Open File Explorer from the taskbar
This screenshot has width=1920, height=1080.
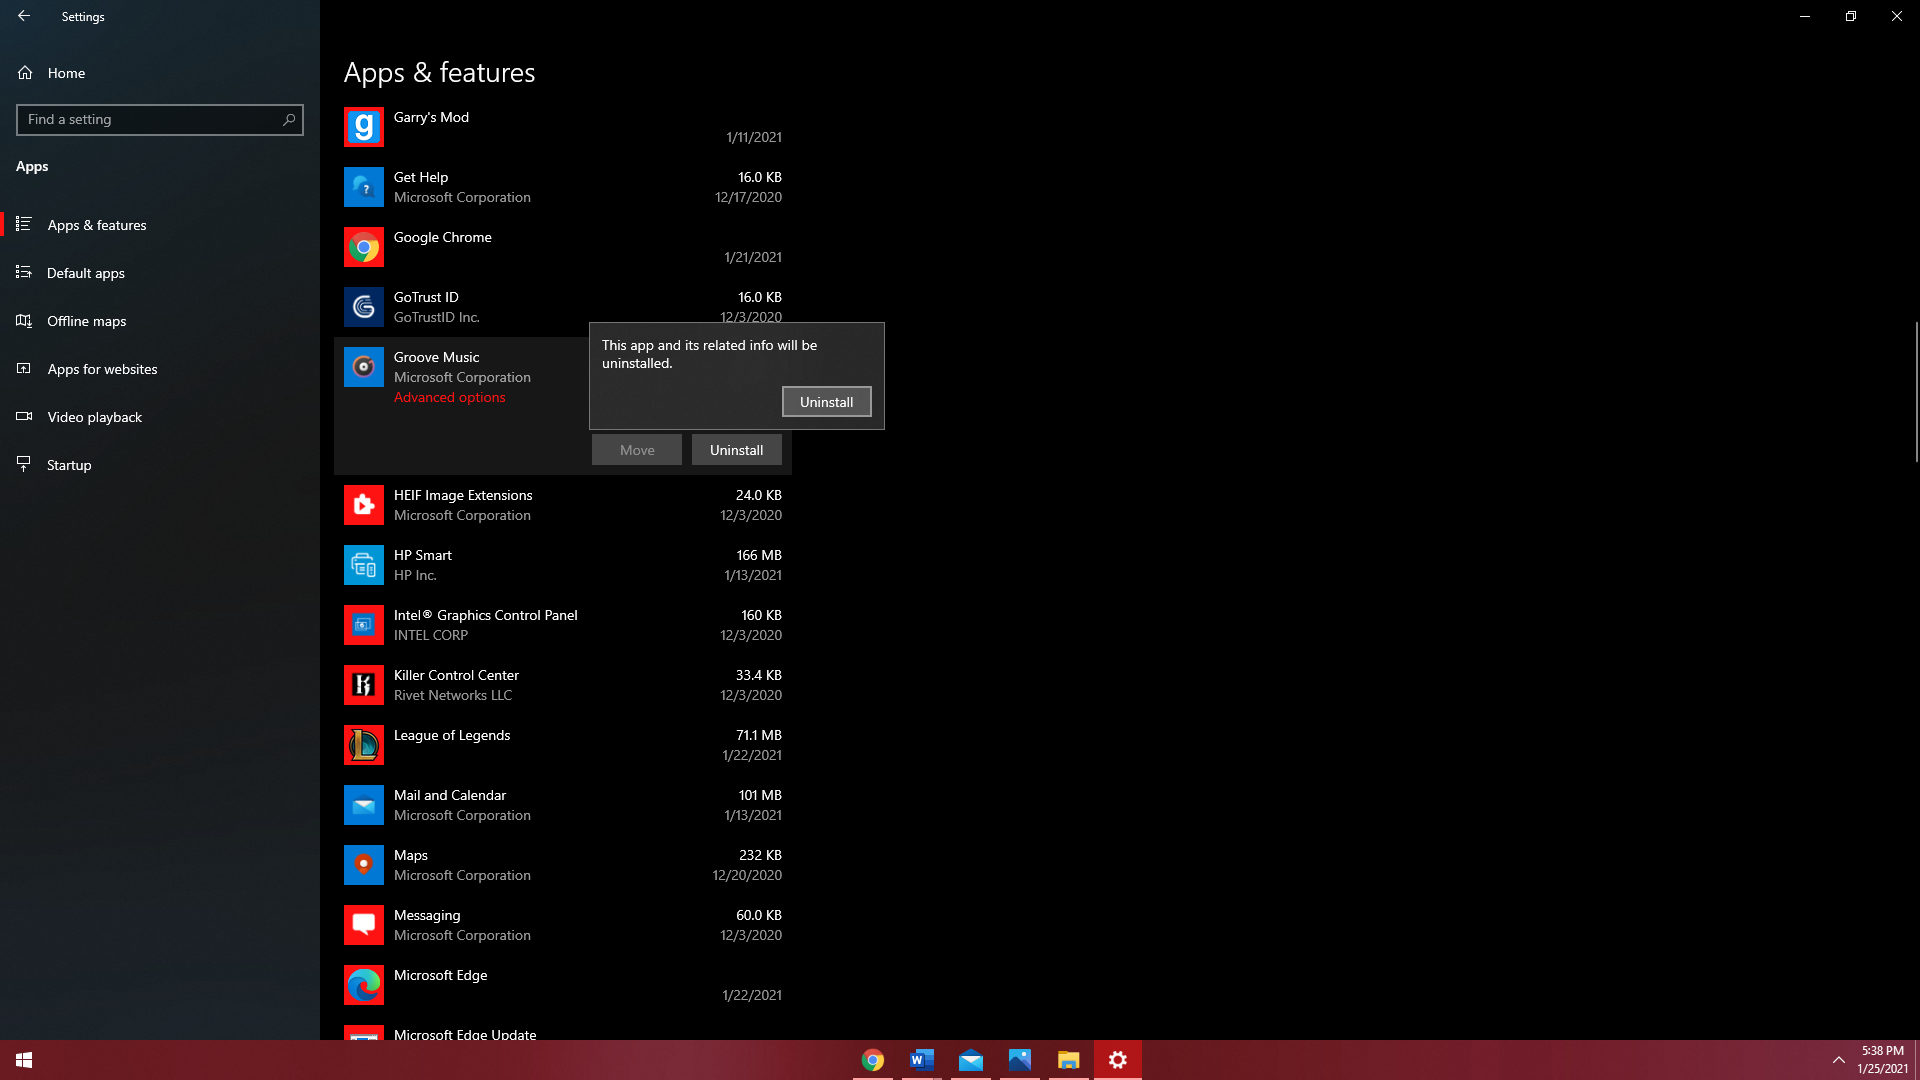[x=1069, y=1060]
